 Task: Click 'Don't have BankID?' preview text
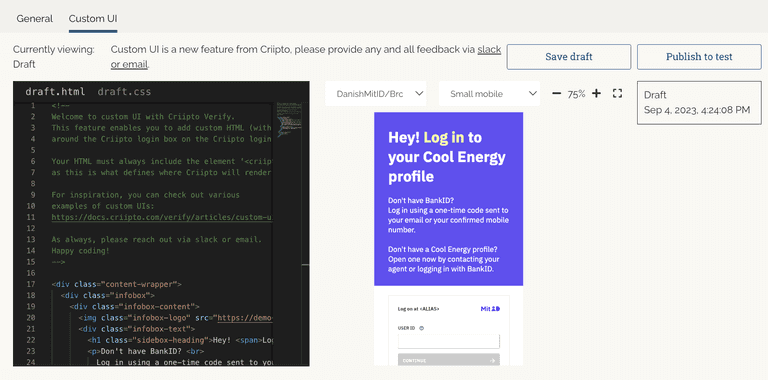tap(421, 200)
